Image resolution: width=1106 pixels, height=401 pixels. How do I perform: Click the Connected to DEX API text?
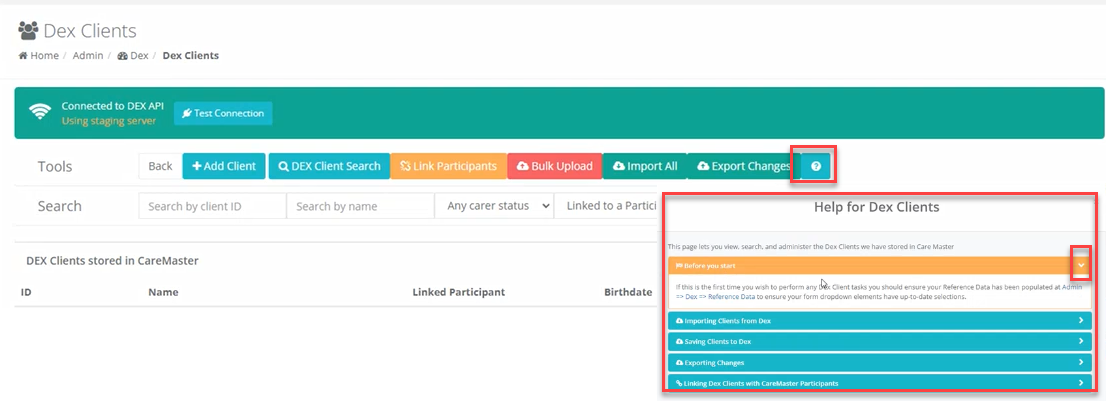[x=113, y=106]
